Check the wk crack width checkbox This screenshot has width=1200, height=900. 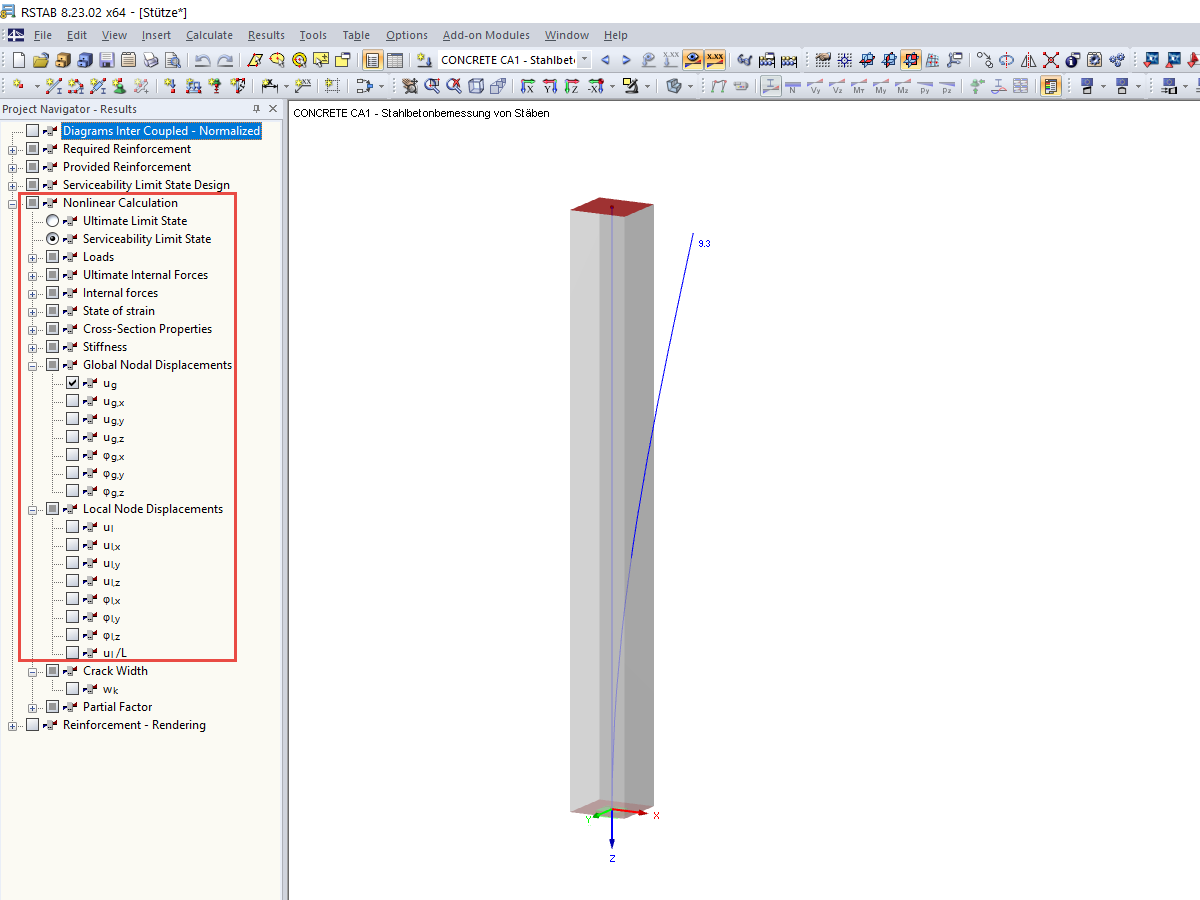(72, 689)
